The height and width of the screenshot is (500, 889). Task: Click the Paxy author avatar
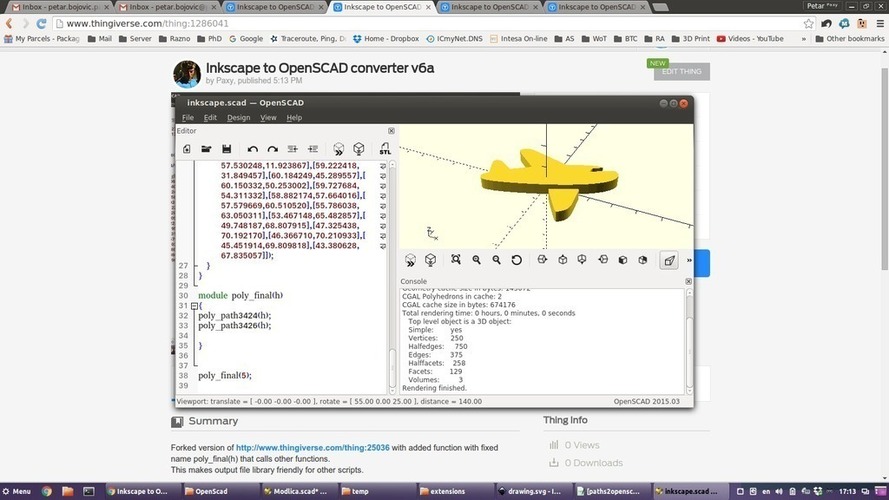tap(187, 74)
